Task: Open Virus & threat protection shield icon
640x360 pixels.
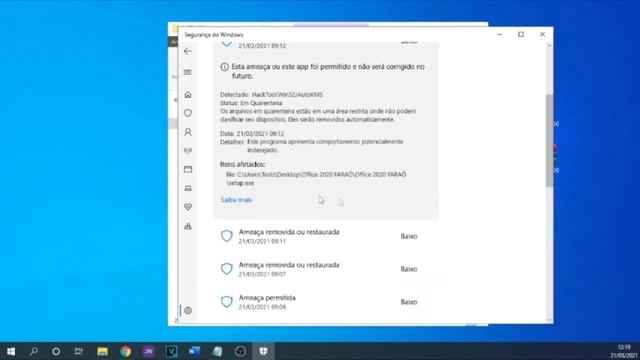Action: (188, 113)
